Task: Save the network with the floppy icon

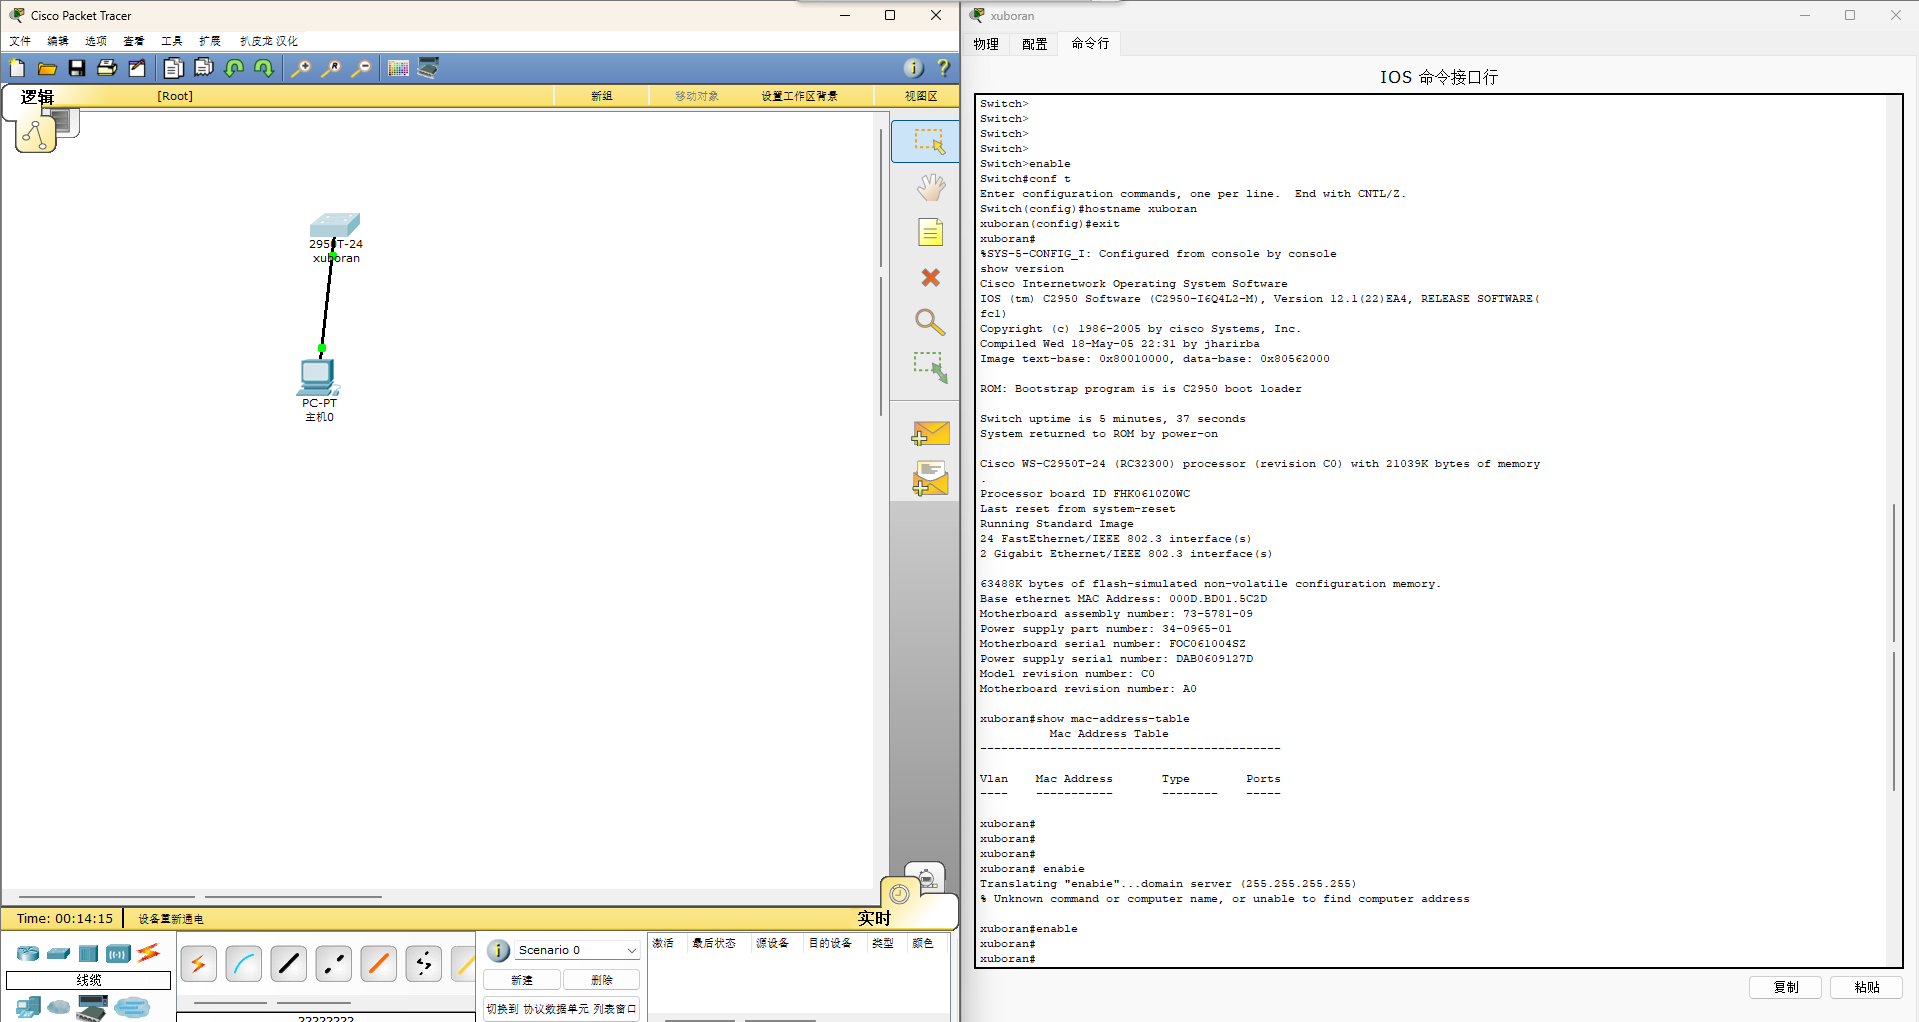Action: click(x=77, y=68)
